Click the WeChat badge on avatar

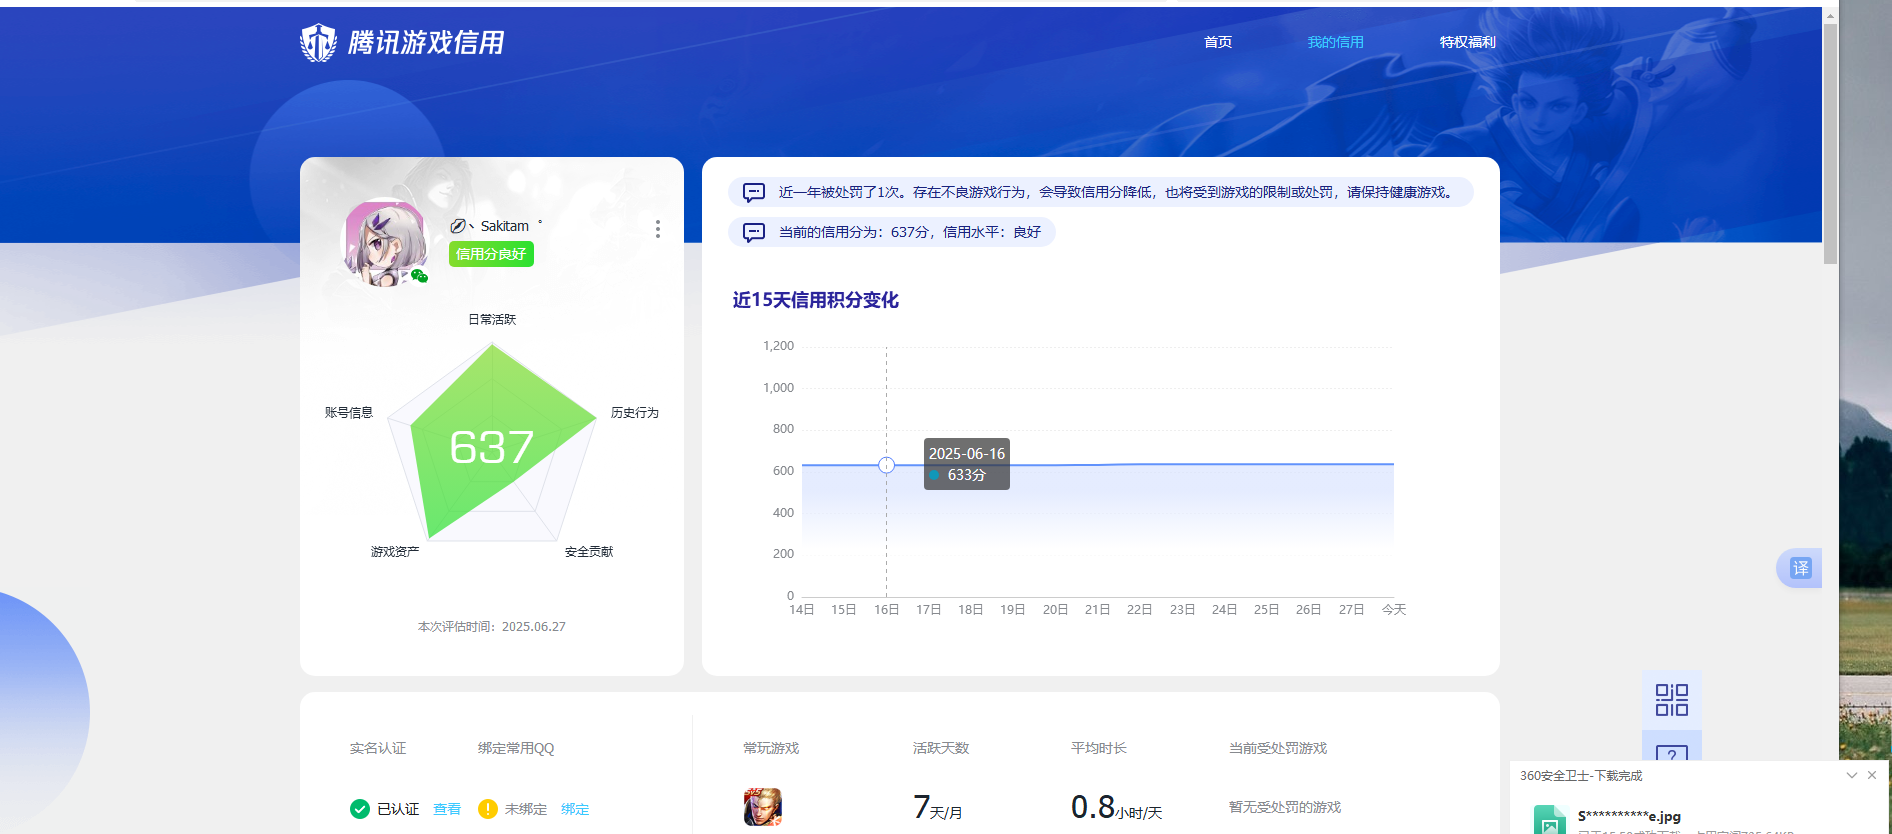[x=419, y=276]
